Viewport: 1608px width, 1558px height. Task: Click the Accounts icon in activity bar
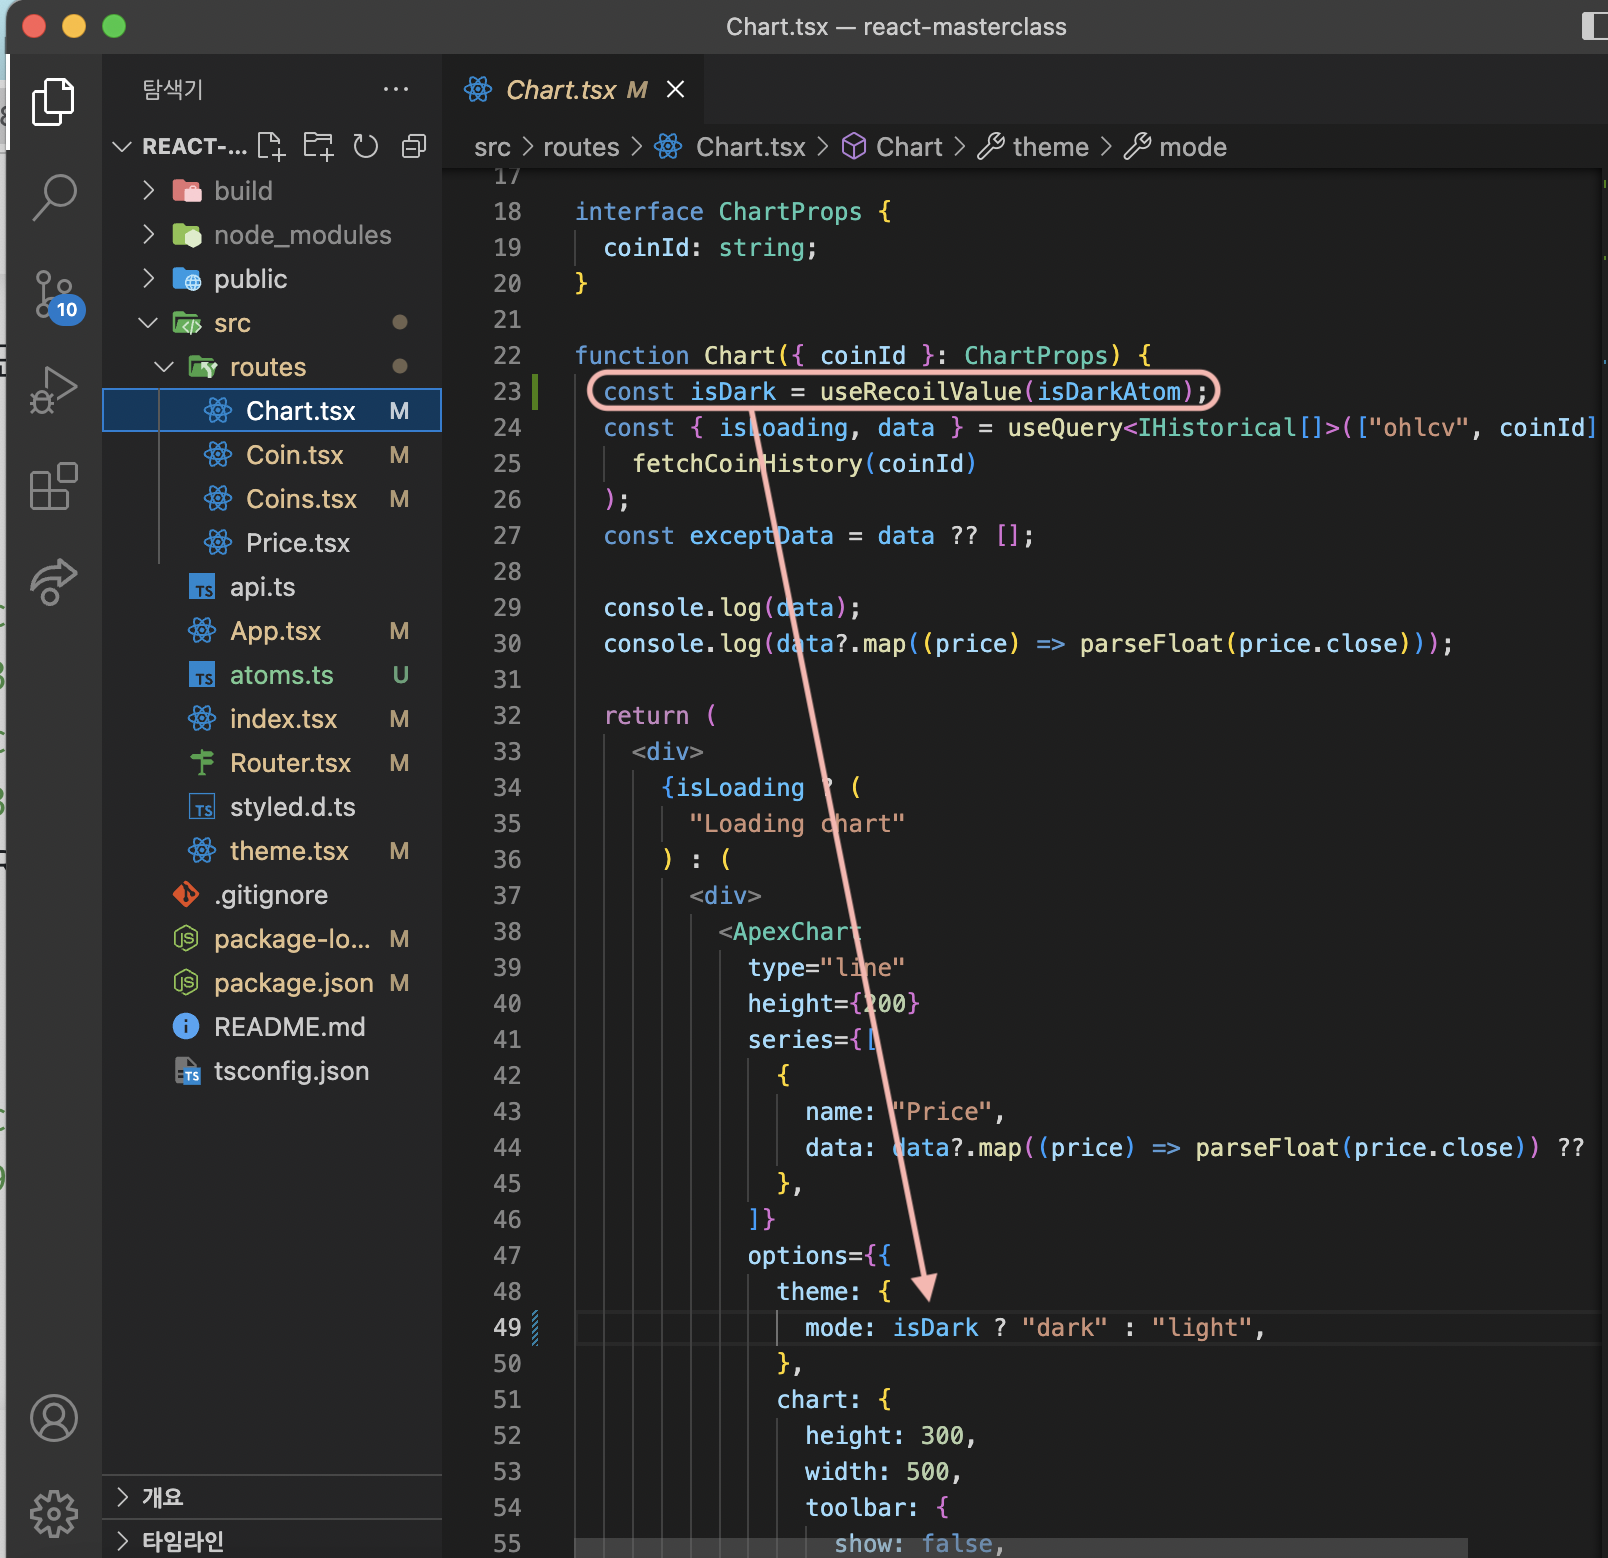click(x=54, y=1418)
